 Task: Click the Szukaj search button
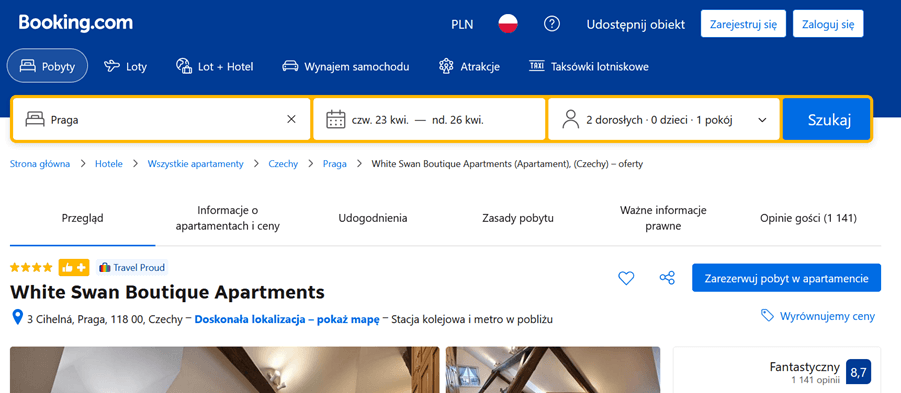tap(826, 120)
